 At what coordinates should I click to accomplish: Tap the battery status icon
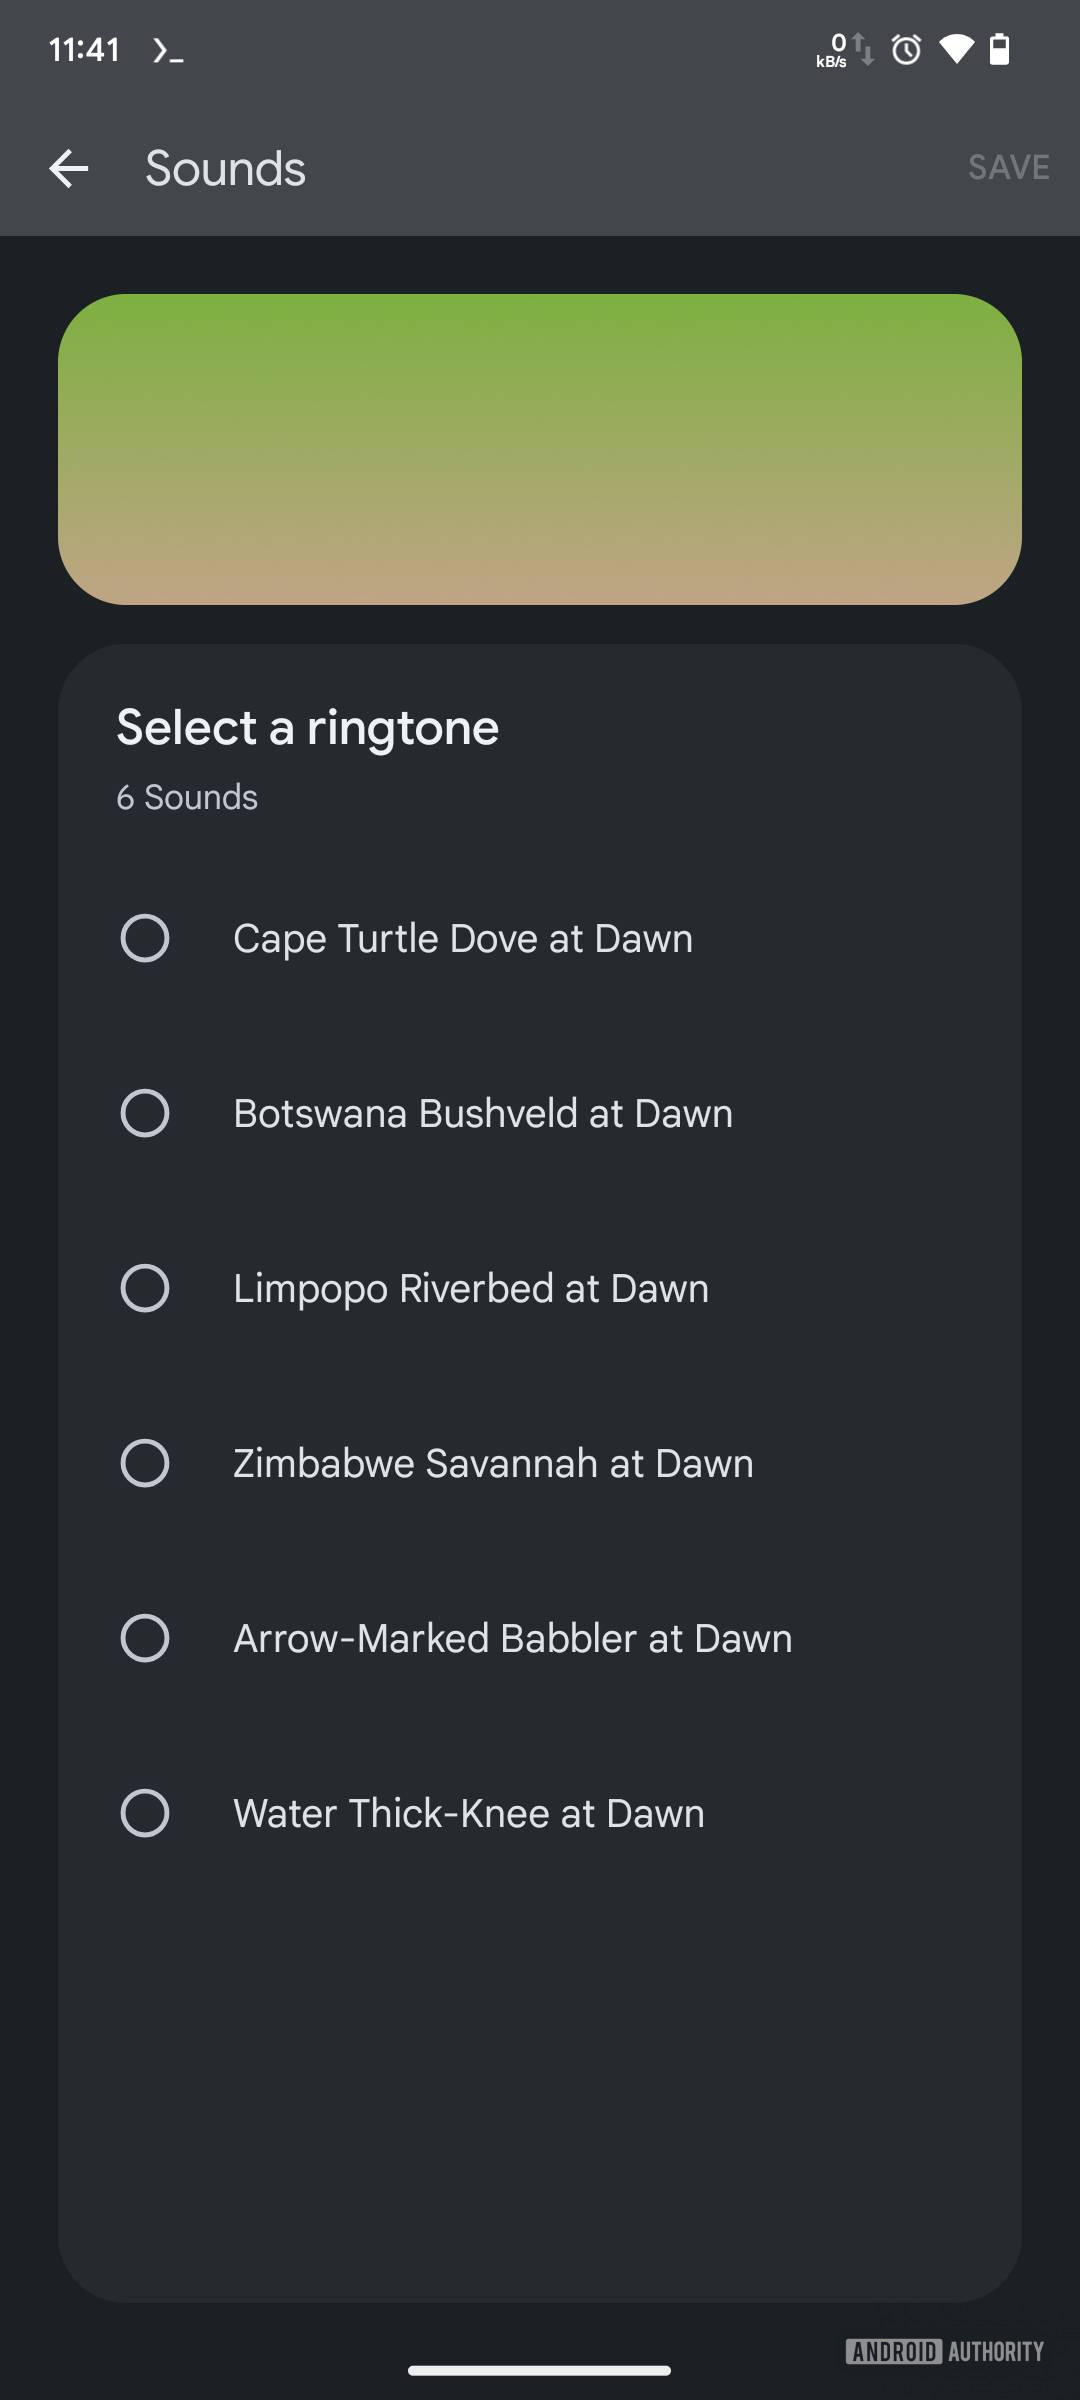pyautogui.click(x=999, y=49)
